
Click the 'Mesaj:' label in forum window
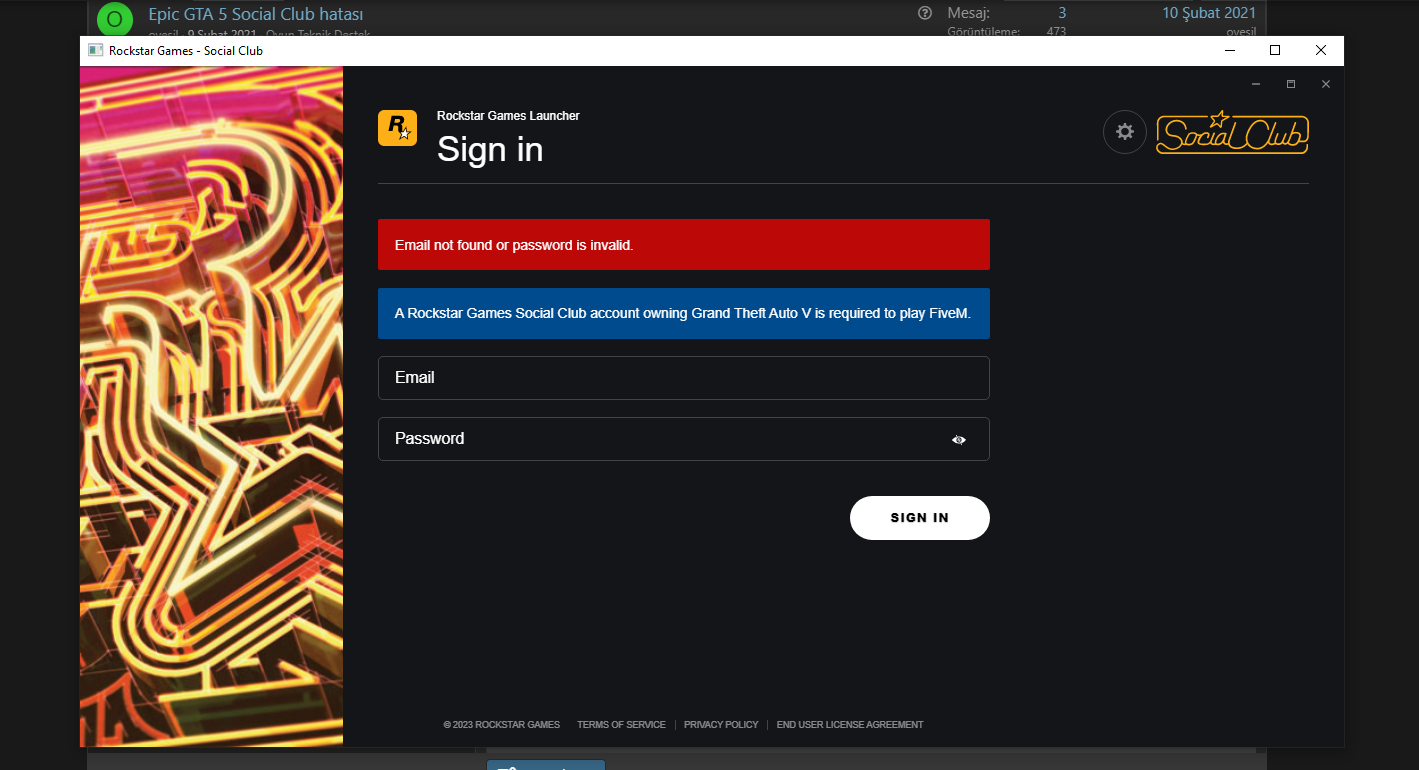(x=968, y=13)
